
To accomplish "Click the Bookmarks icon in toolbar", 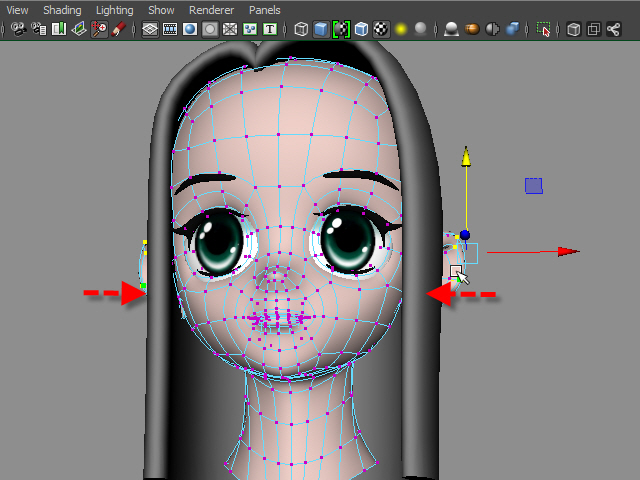I will (59, 30).
